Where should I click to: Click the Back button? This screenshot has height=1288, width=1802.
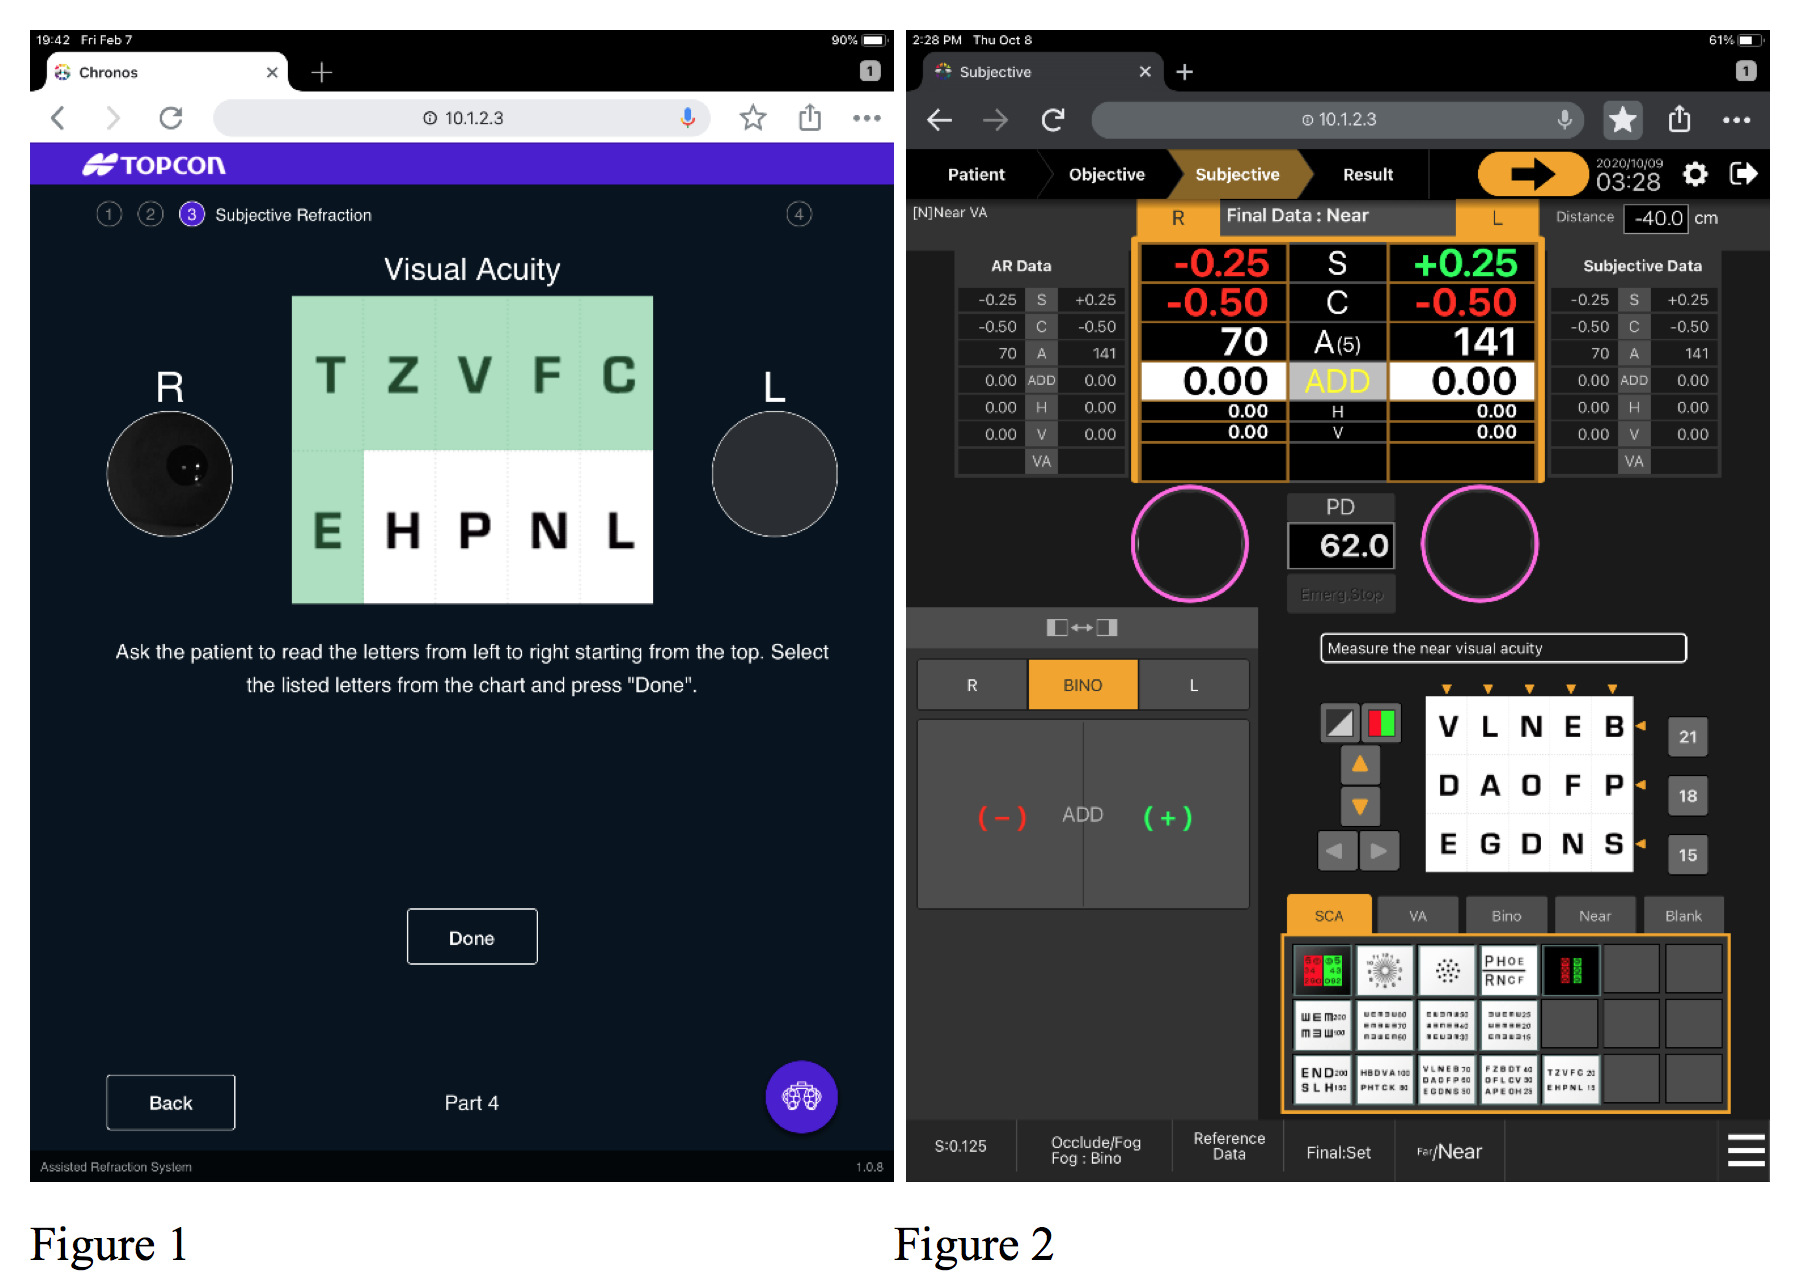click(171, 1103)
